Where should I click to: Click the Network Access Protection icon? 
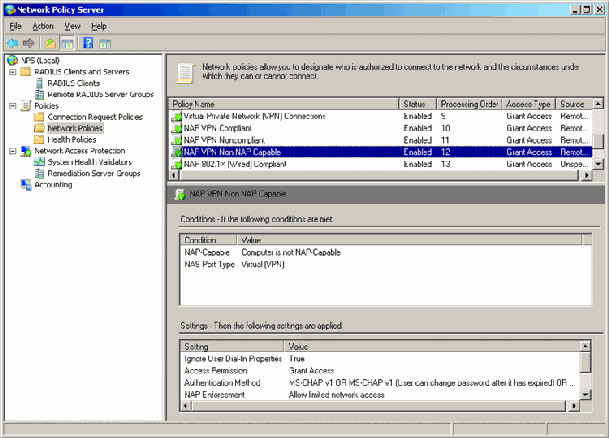click(26, 151)
